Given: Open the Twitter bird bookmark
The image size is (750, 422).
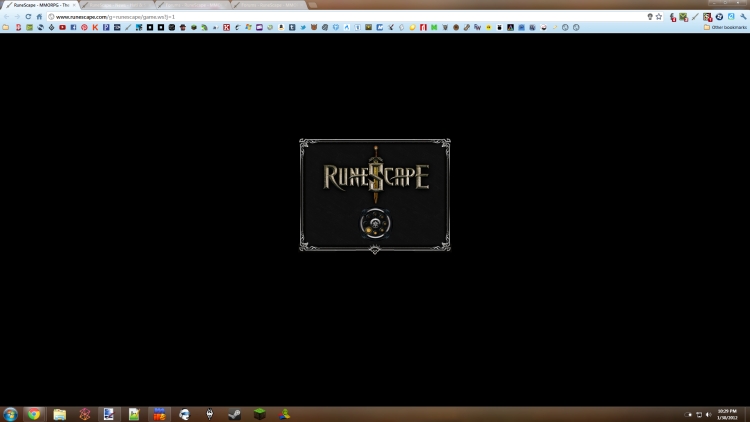Looking at the screenshot, I should (x=303, y=27).
